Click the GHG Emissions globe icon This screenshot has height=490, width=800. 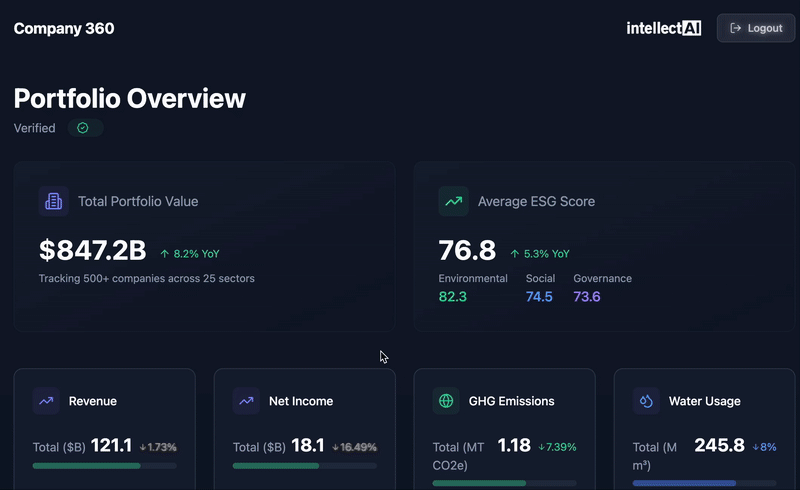tap(446, 401)
